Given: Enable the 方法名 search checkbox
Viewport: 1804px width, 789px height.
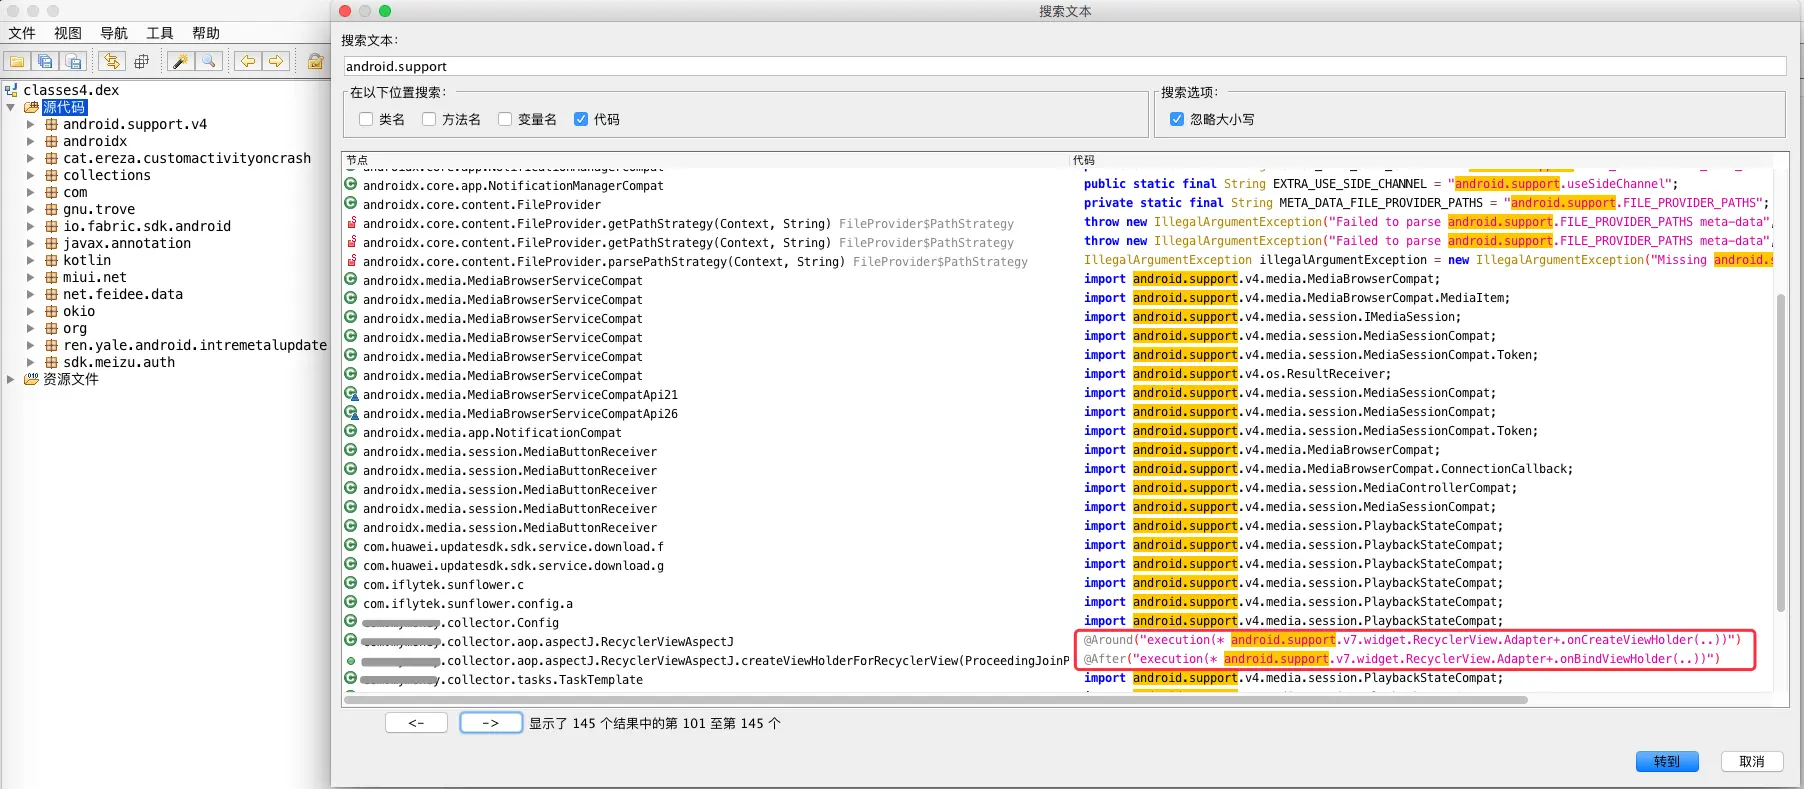Looking at the screenshot, I should (429, 119).
